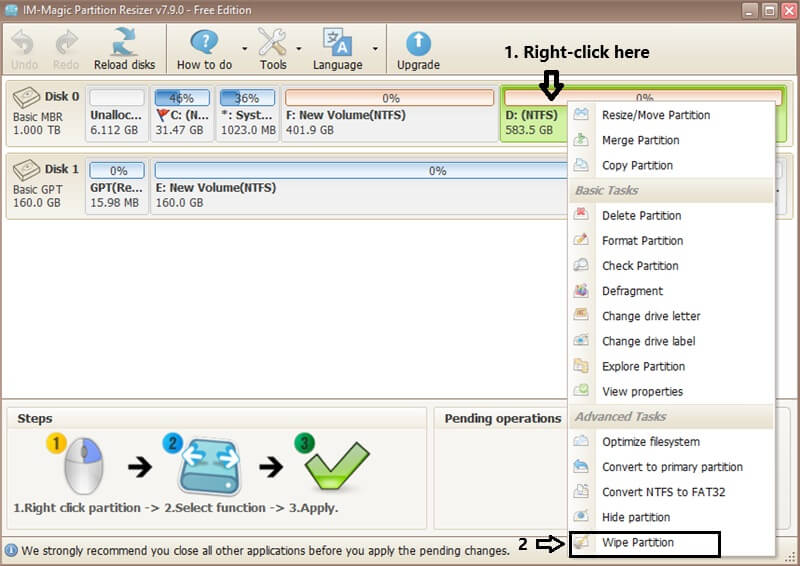Choose Resize/Move Partition from context menu
Image resolution: width=800 pixels, height=566 pixels.
point(671,115)
